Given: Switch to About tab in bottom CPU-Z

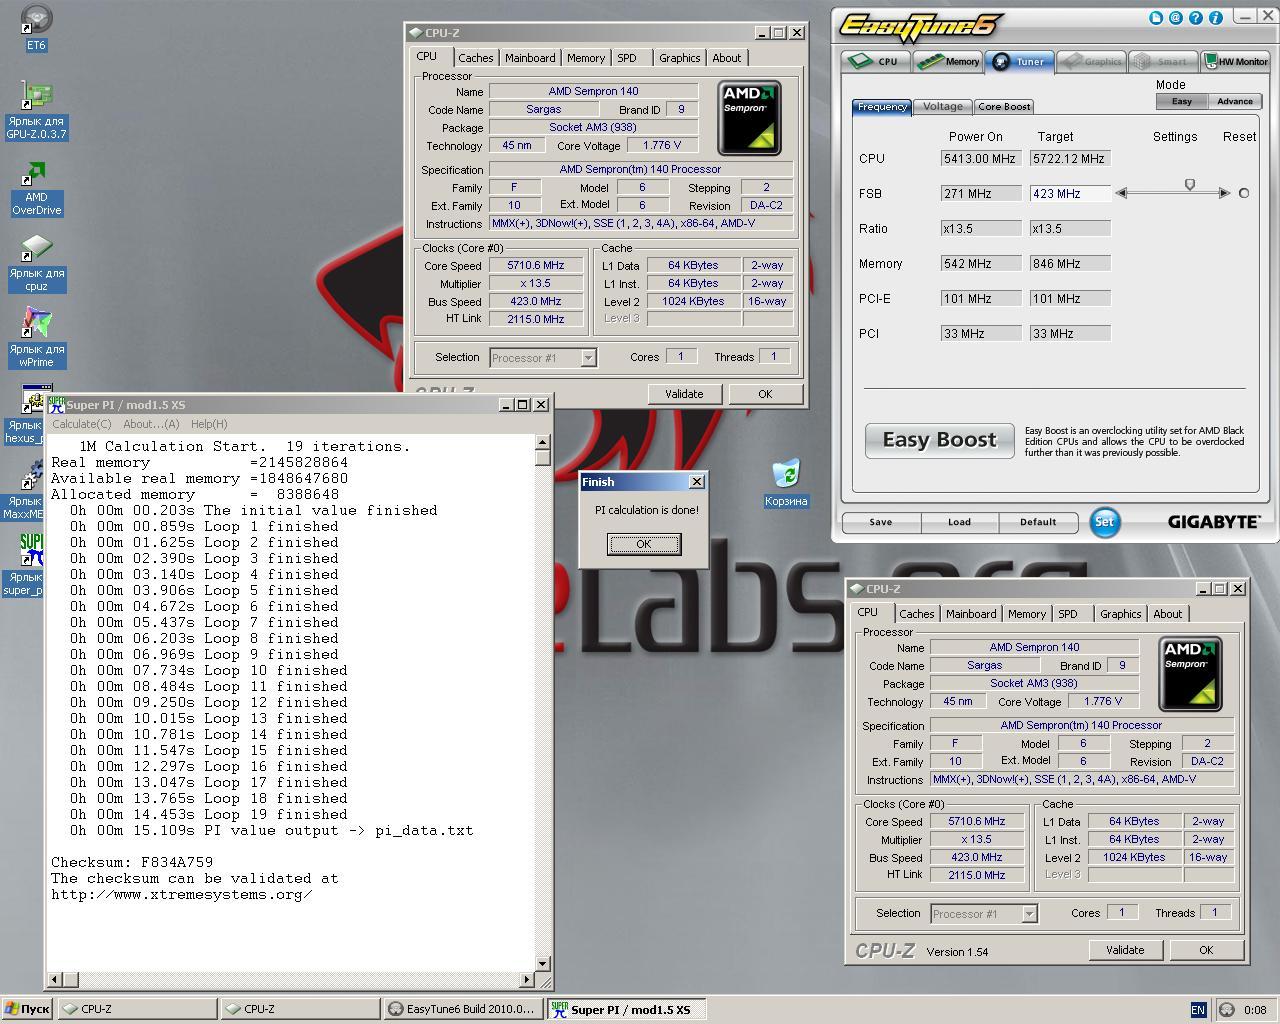Looking at the screenshot, I should click(x=1167, y=614).
